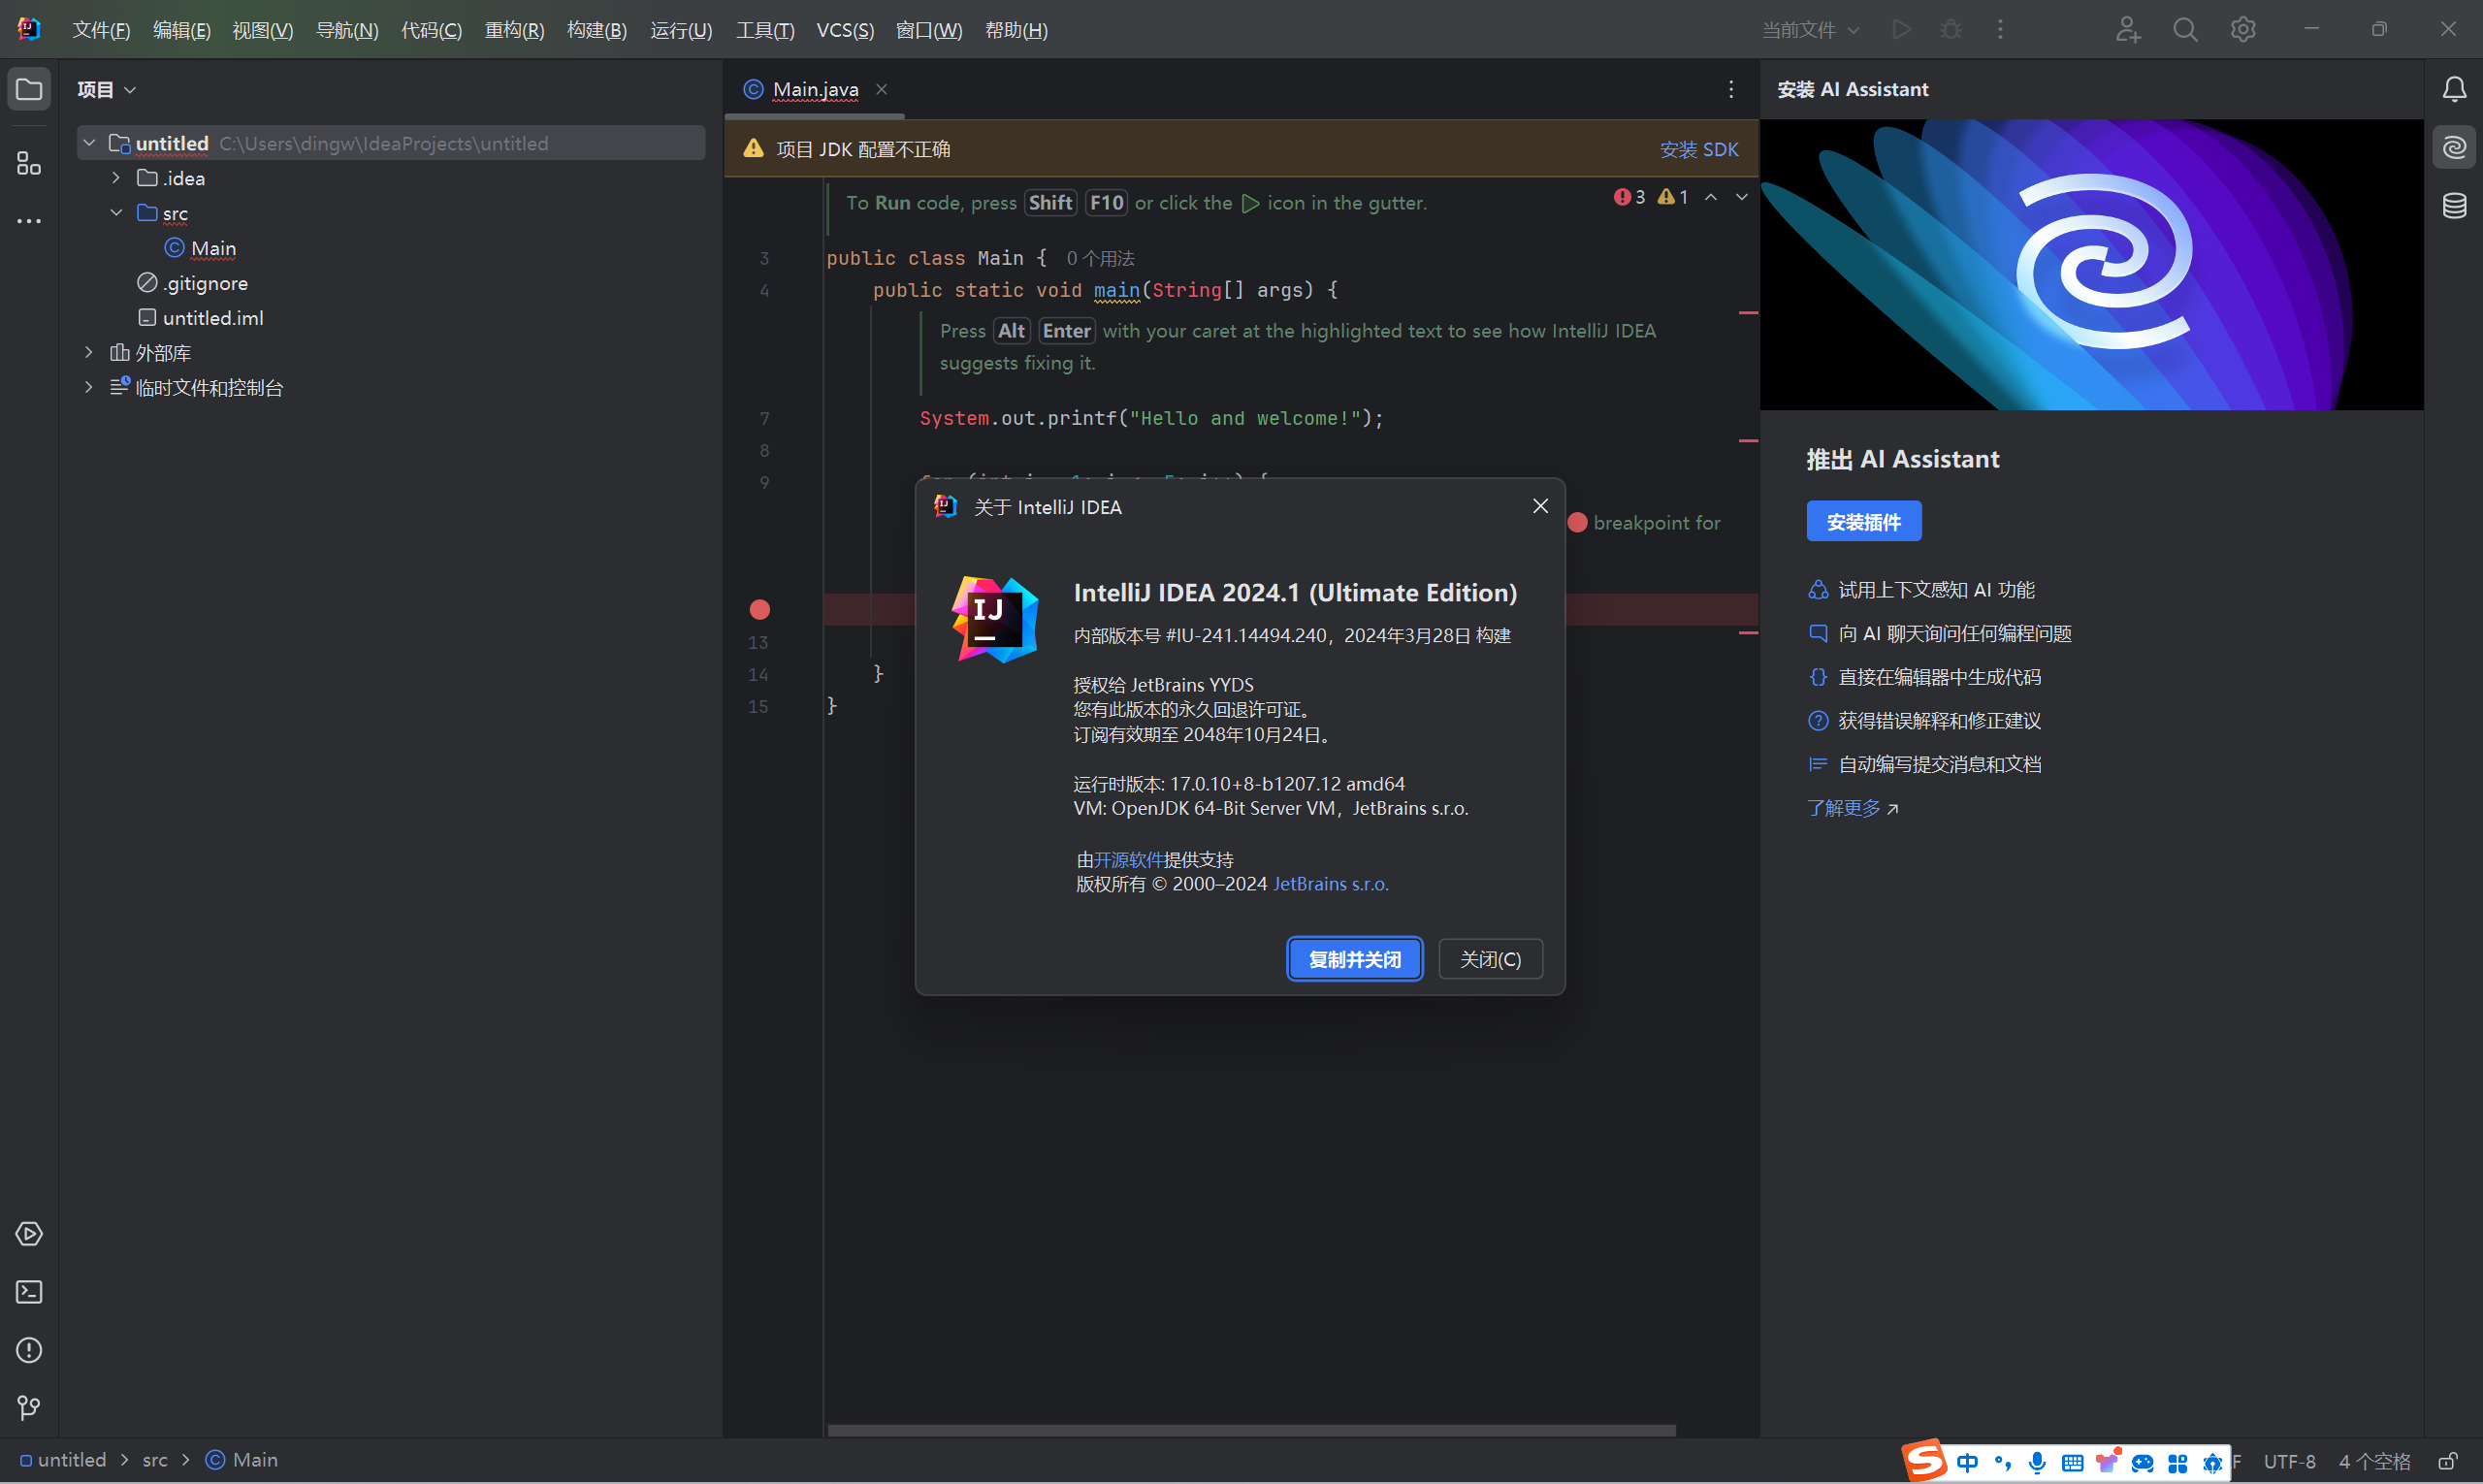
Task: Click the 安装 SDK link
Action: point(1698,149)
